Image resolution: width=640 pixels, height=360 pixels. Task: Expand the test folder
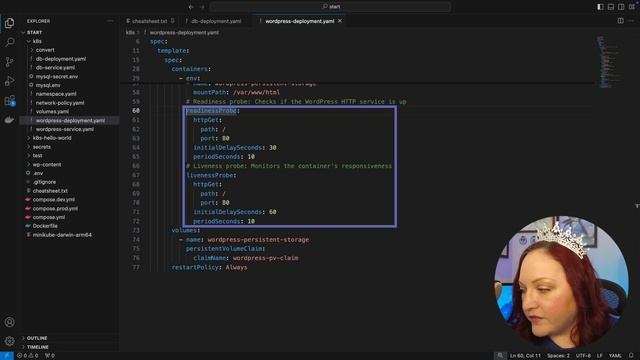37,156
